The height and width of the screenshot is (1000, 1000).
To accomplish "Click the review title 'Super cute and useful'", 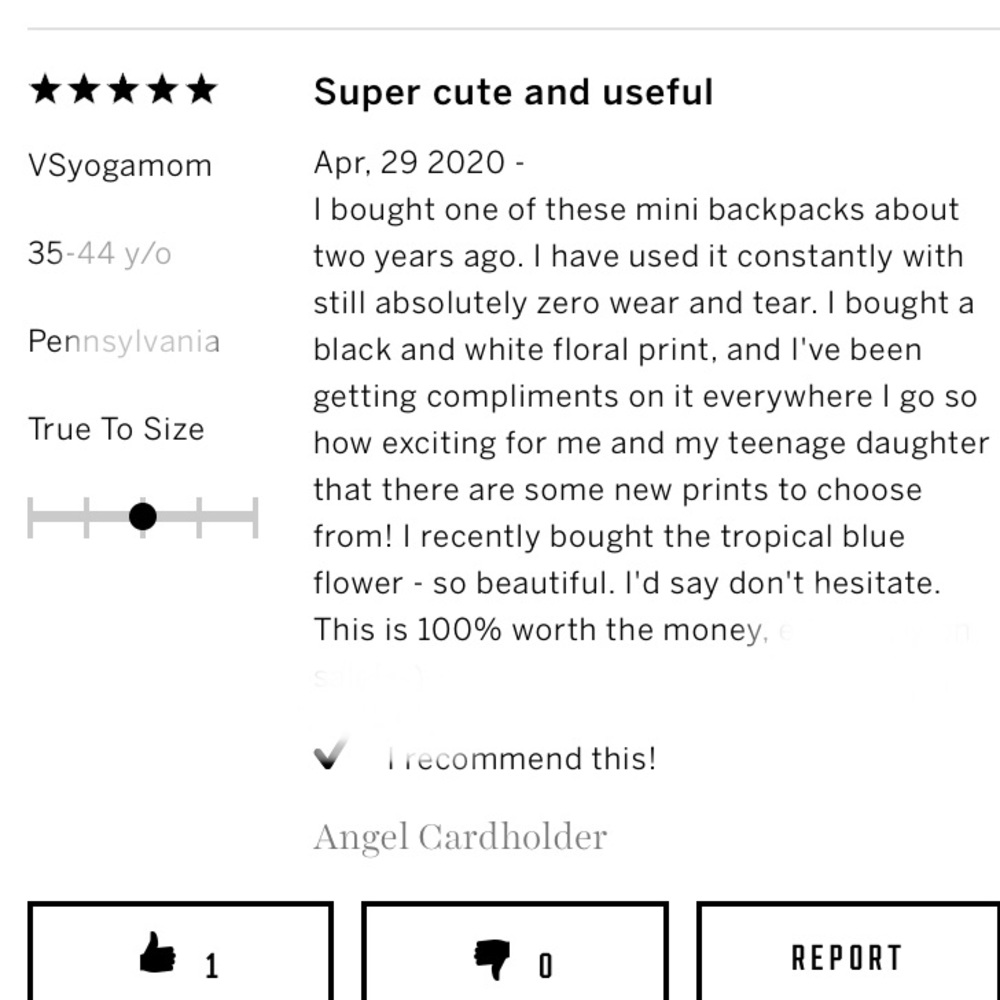I will pyautogui.click(x=513, y=91).
